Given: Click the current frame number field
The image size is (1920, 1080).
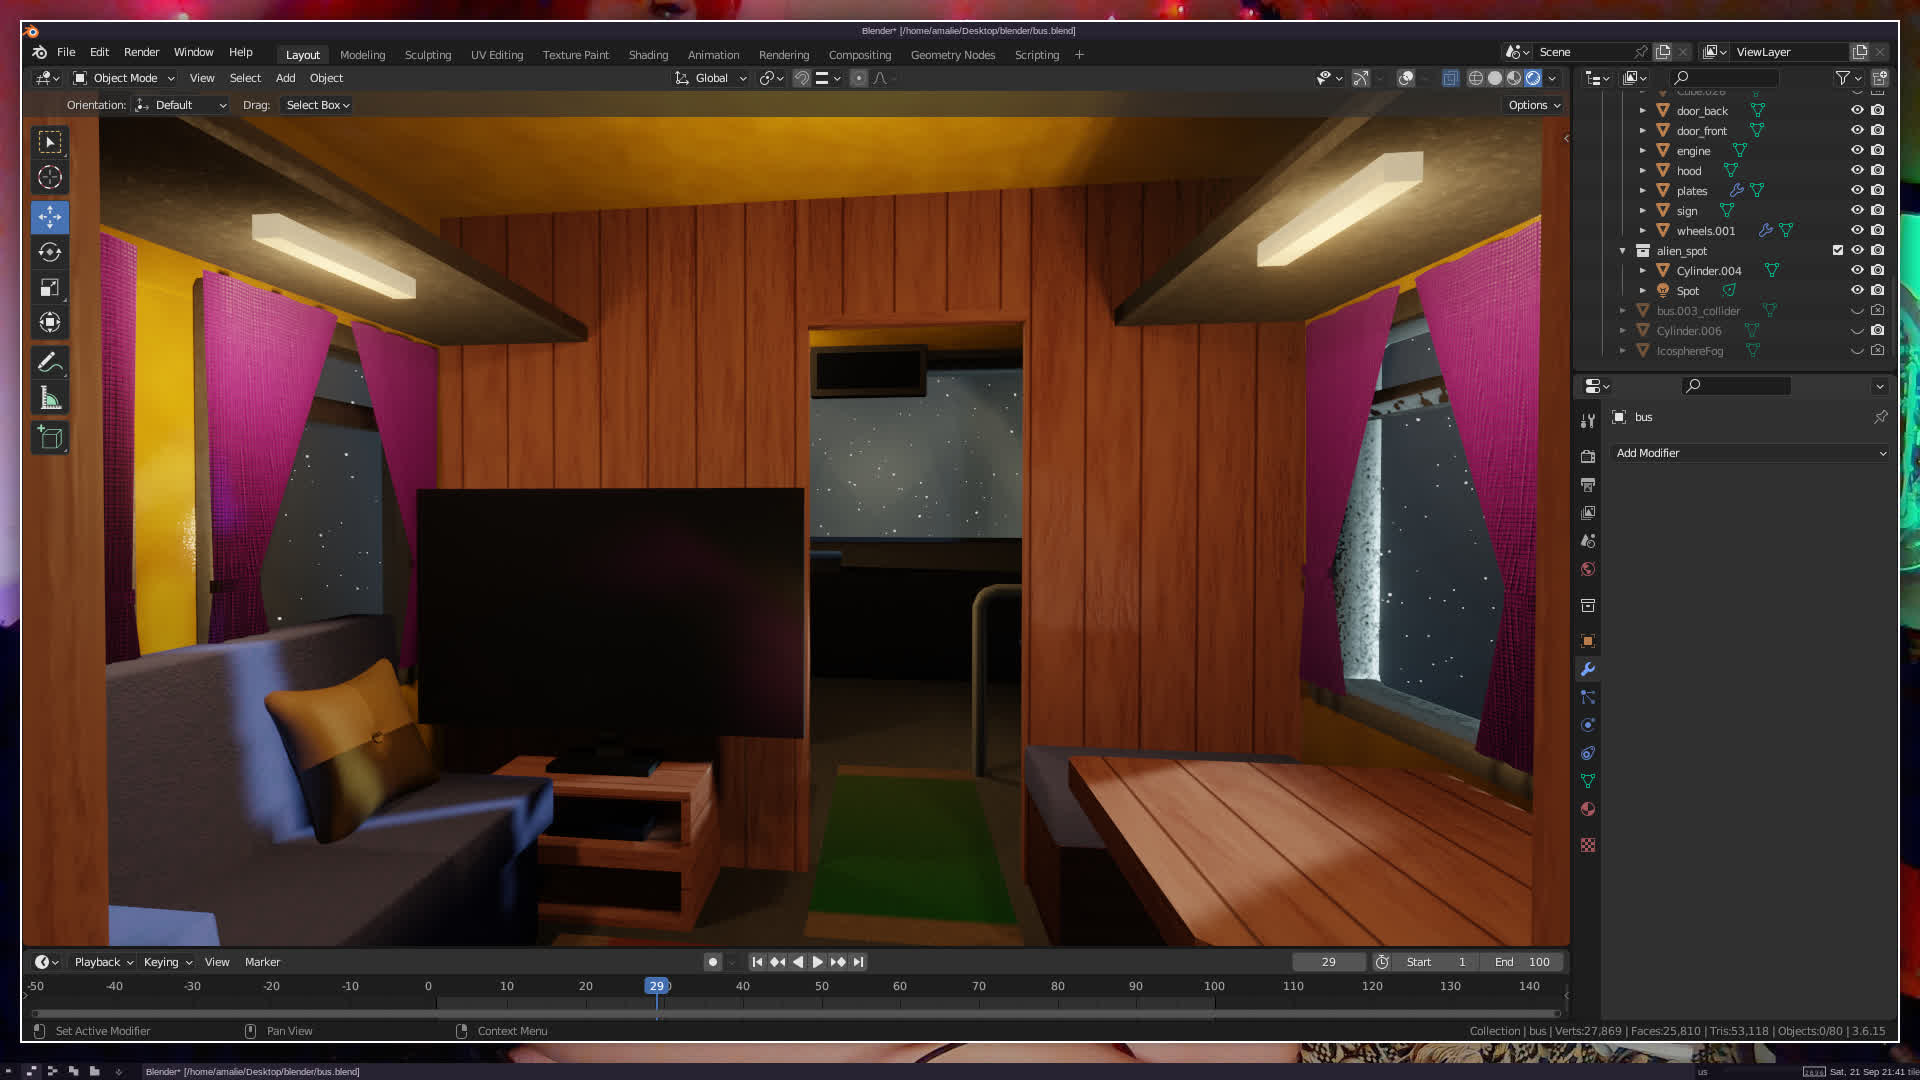Looking at the screenshot, I should [1328, 962].
